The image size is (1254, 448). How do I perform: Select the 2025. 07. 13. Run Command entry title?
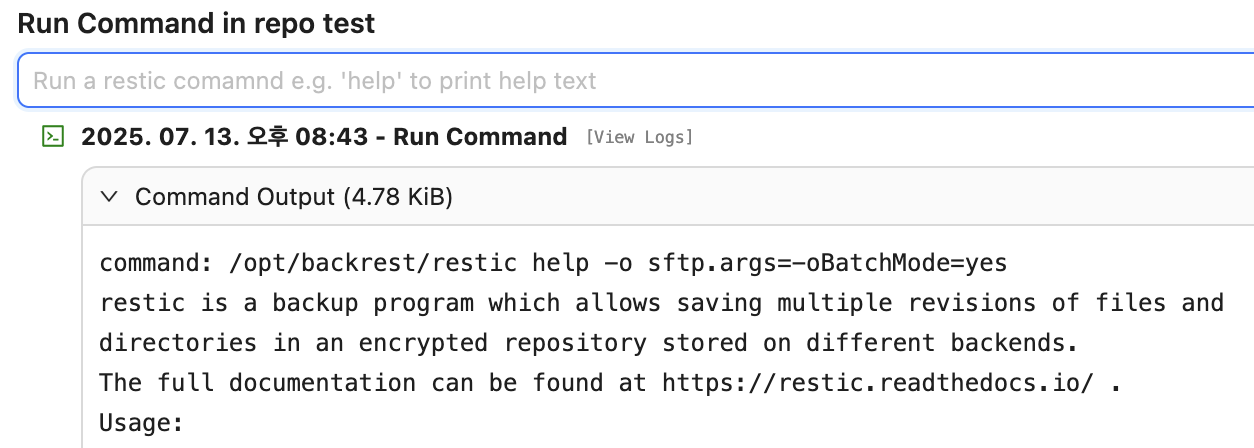[x=324, y=137]
